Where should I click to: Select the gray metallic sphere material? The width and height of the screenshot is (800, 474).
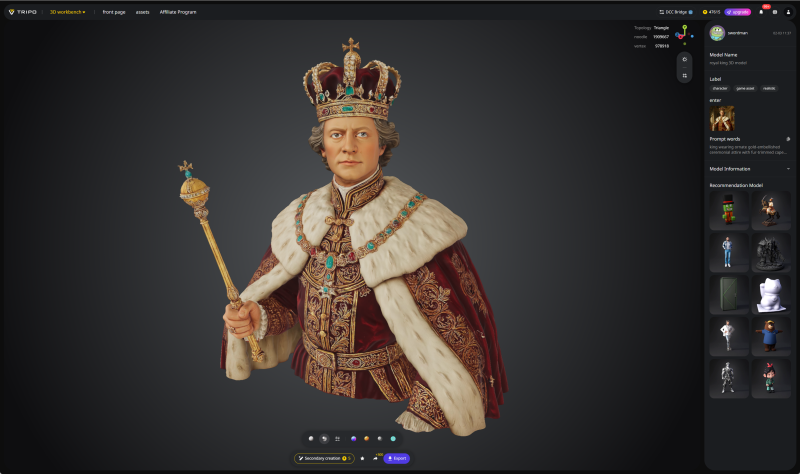pyautogui.click(x=380, y=438)
